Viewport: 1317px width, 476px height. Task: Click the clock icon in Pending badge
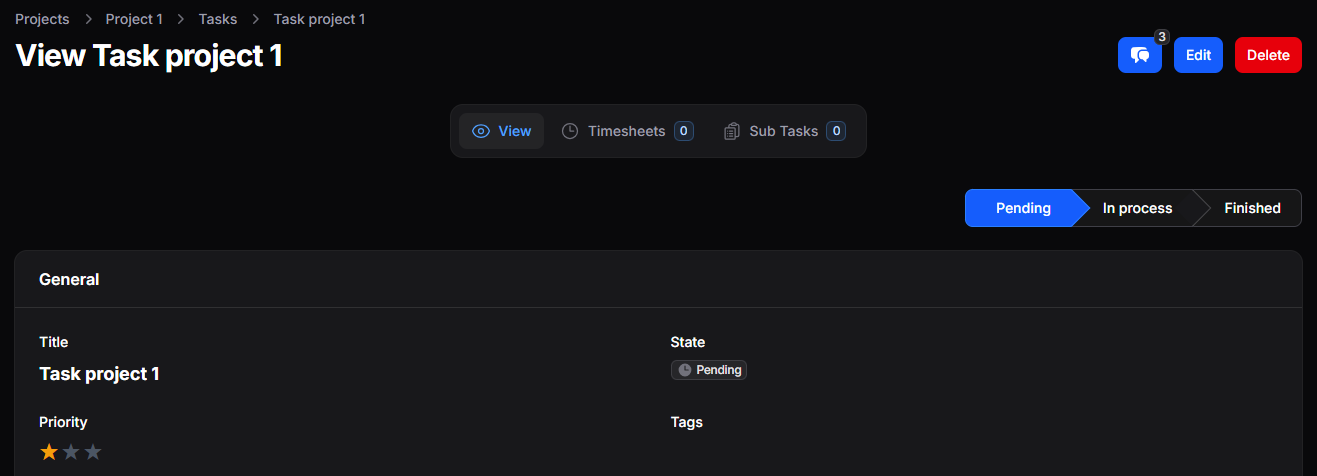click(685, 370)
